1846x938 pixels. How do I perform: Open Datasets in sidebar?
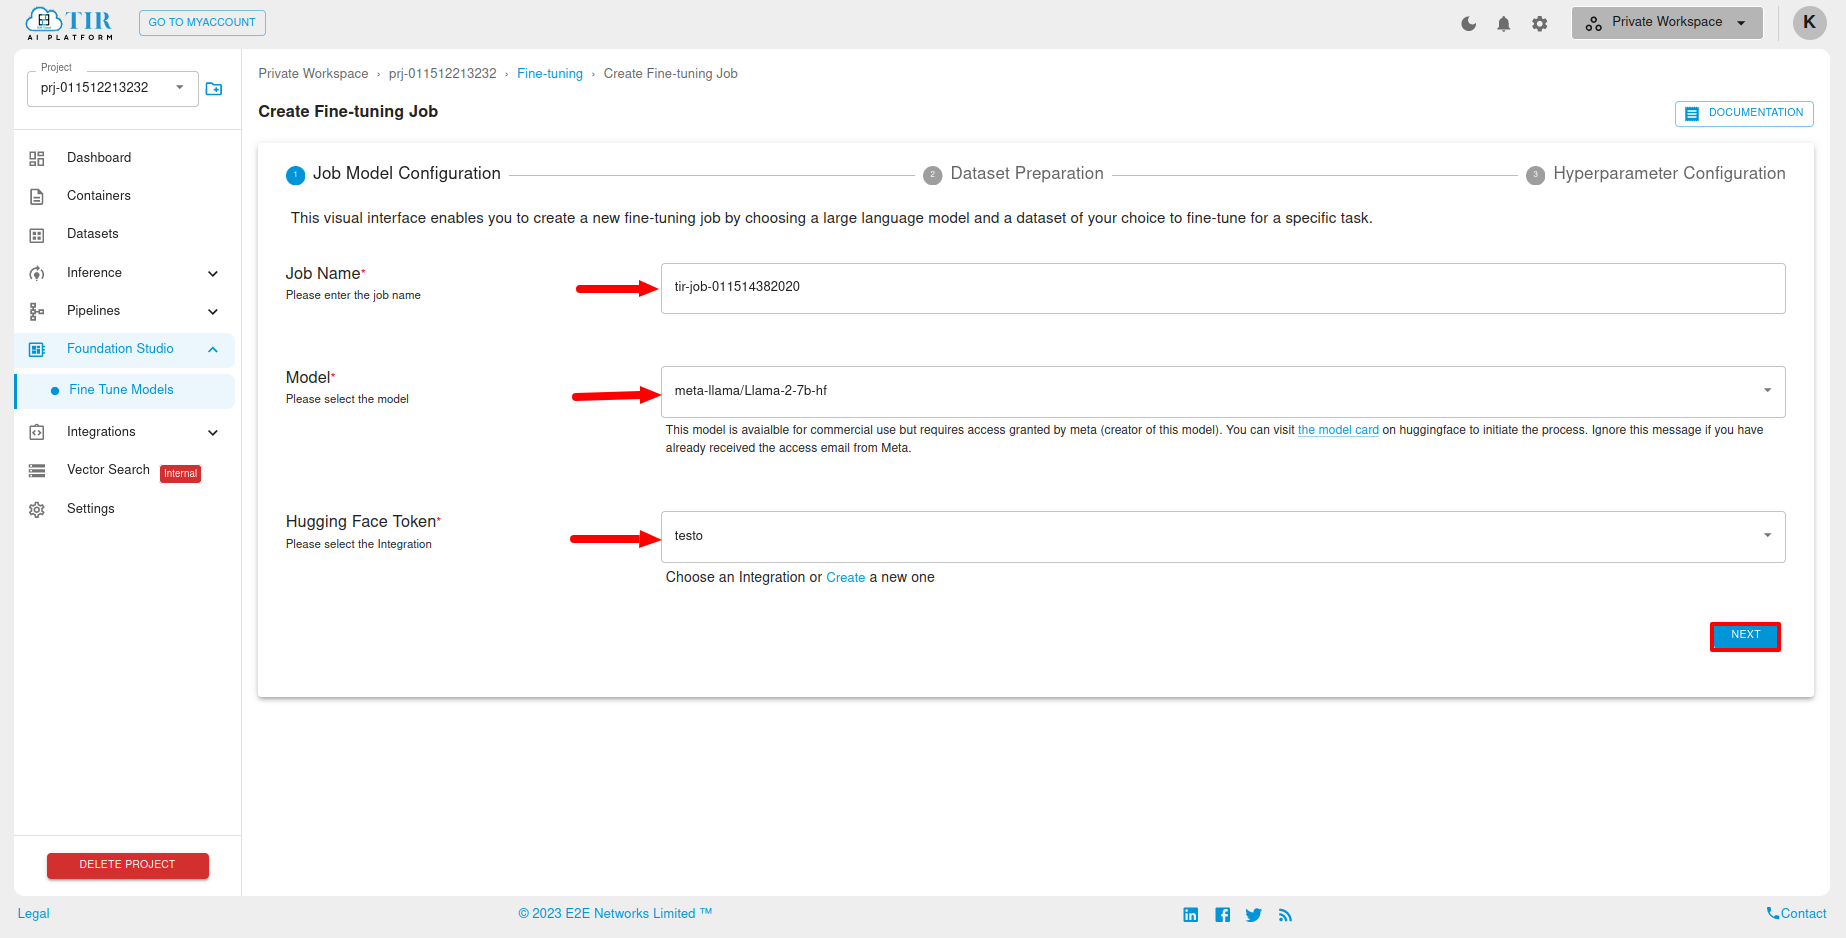(x=93, y=234)
